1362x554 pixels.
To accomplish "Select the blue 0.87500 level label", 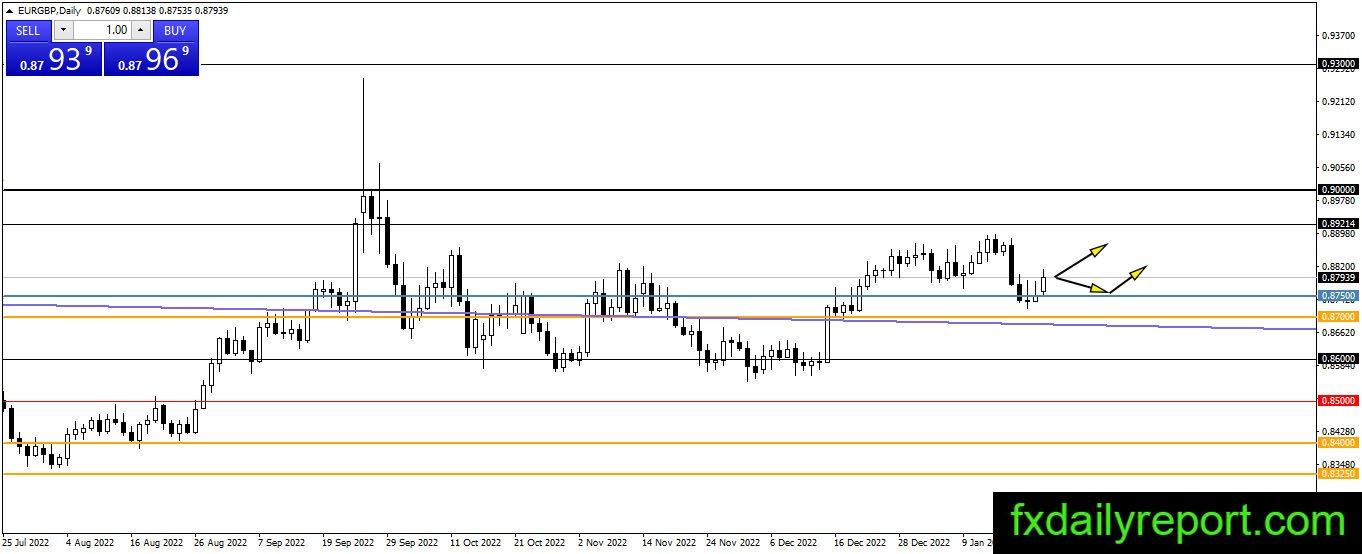I will (x=1338, y=296).
